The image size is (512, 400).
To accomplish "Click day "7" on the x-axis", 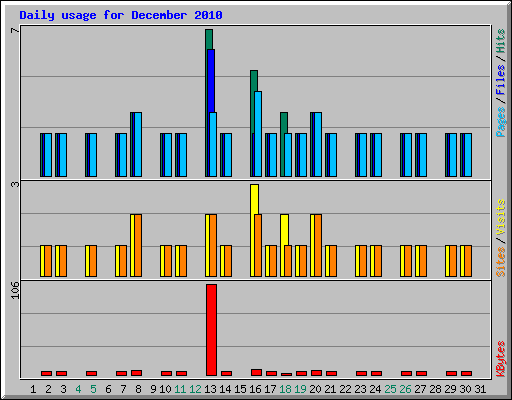I will pos(123,389).
